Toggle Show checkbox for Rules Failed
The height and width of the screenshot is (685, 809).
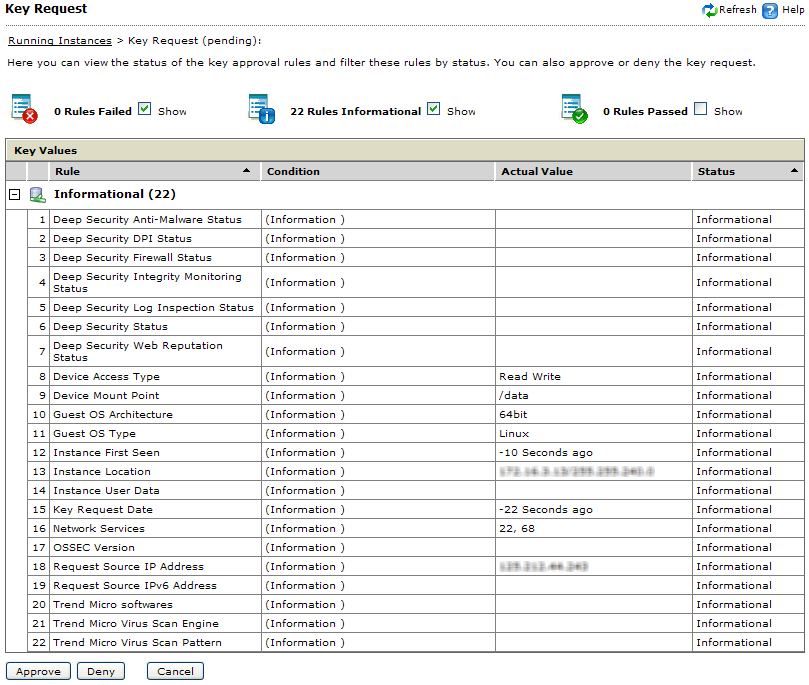[145, 109]
